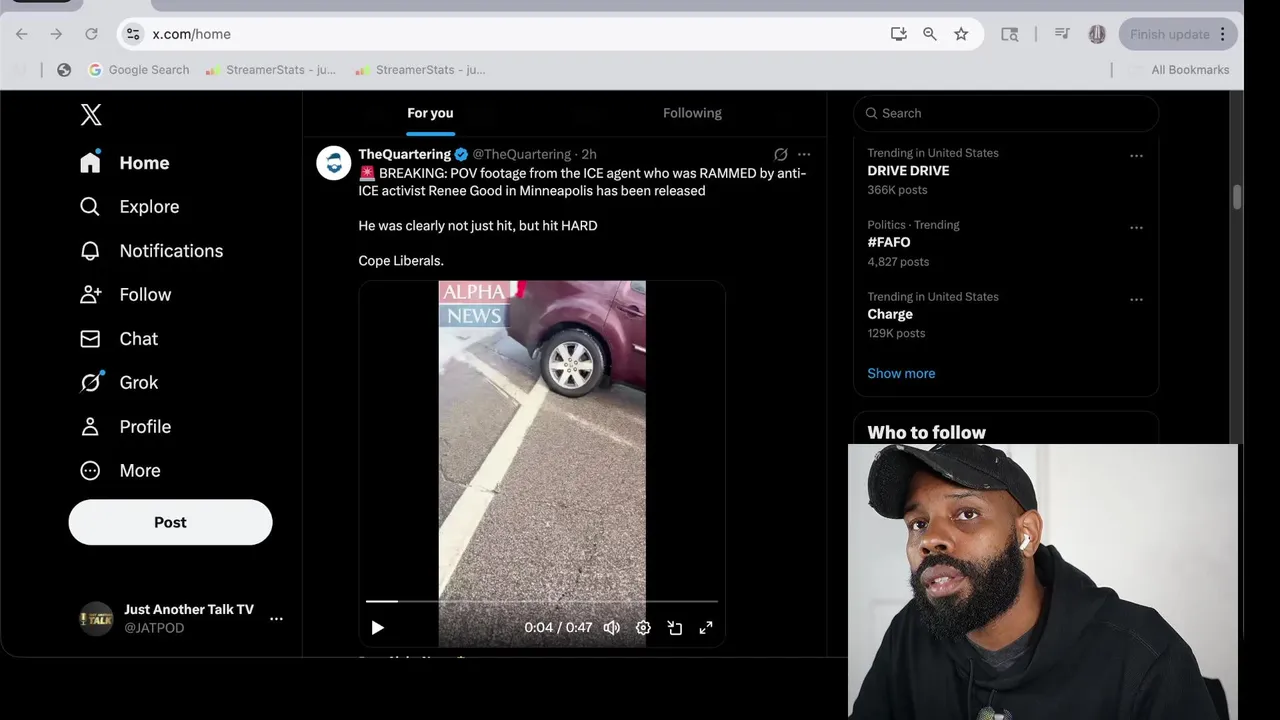
Task: Open options for DRIVE DRIVE trend
Action: (1136, 156)
